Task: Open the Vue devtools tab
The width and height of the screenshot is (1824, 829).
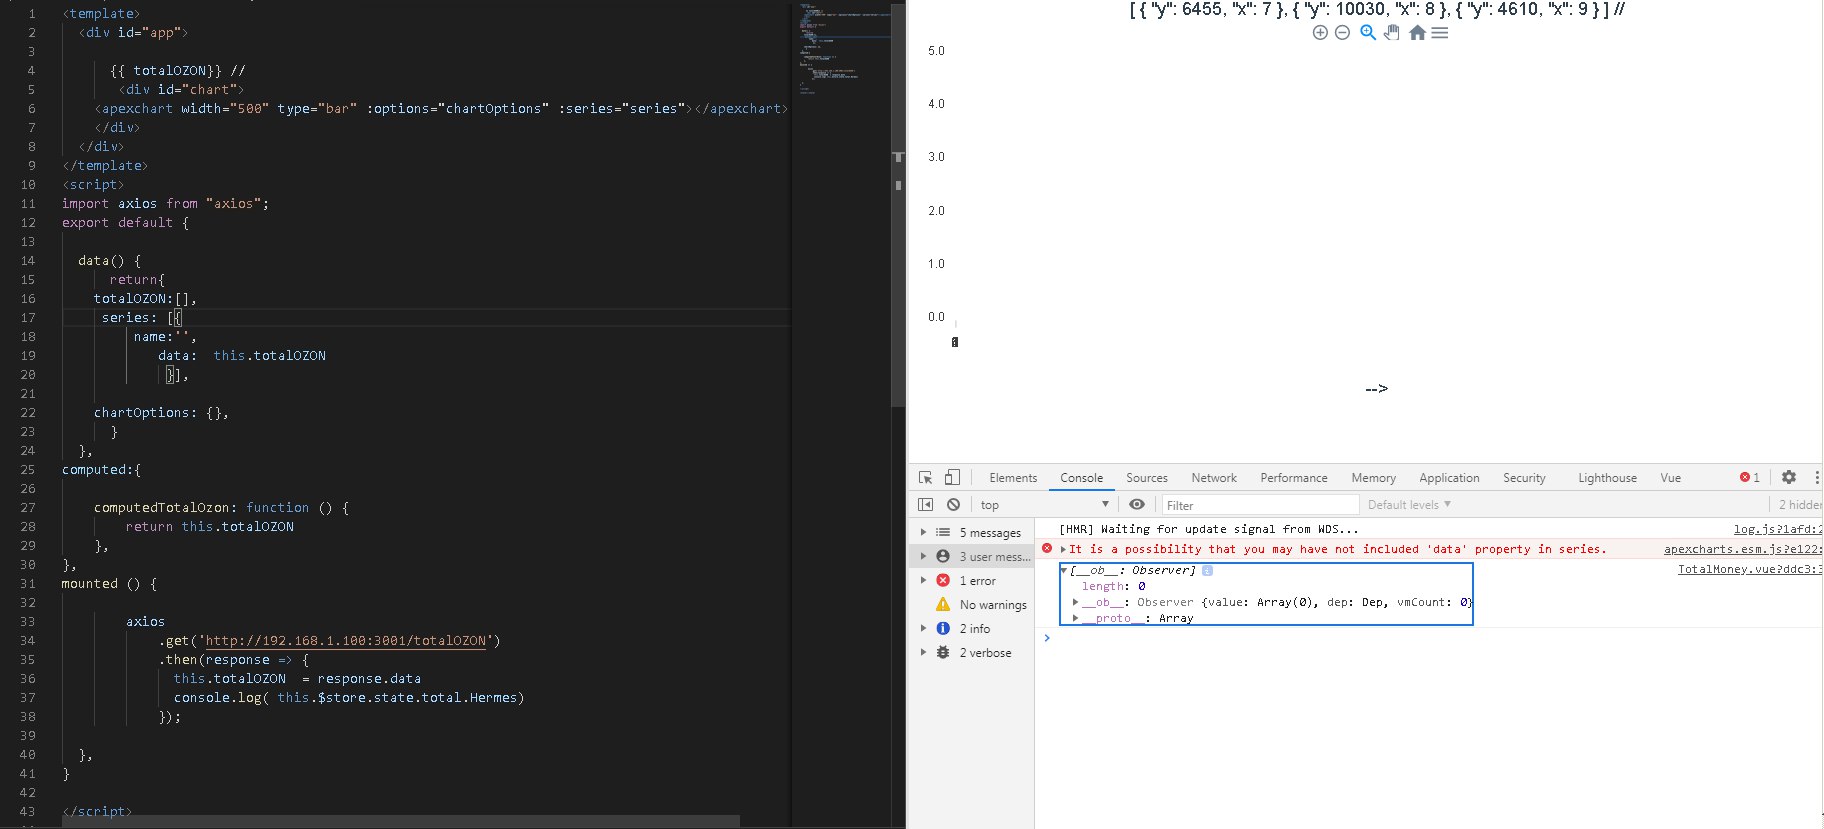Action: click(x=1671, y=478)
